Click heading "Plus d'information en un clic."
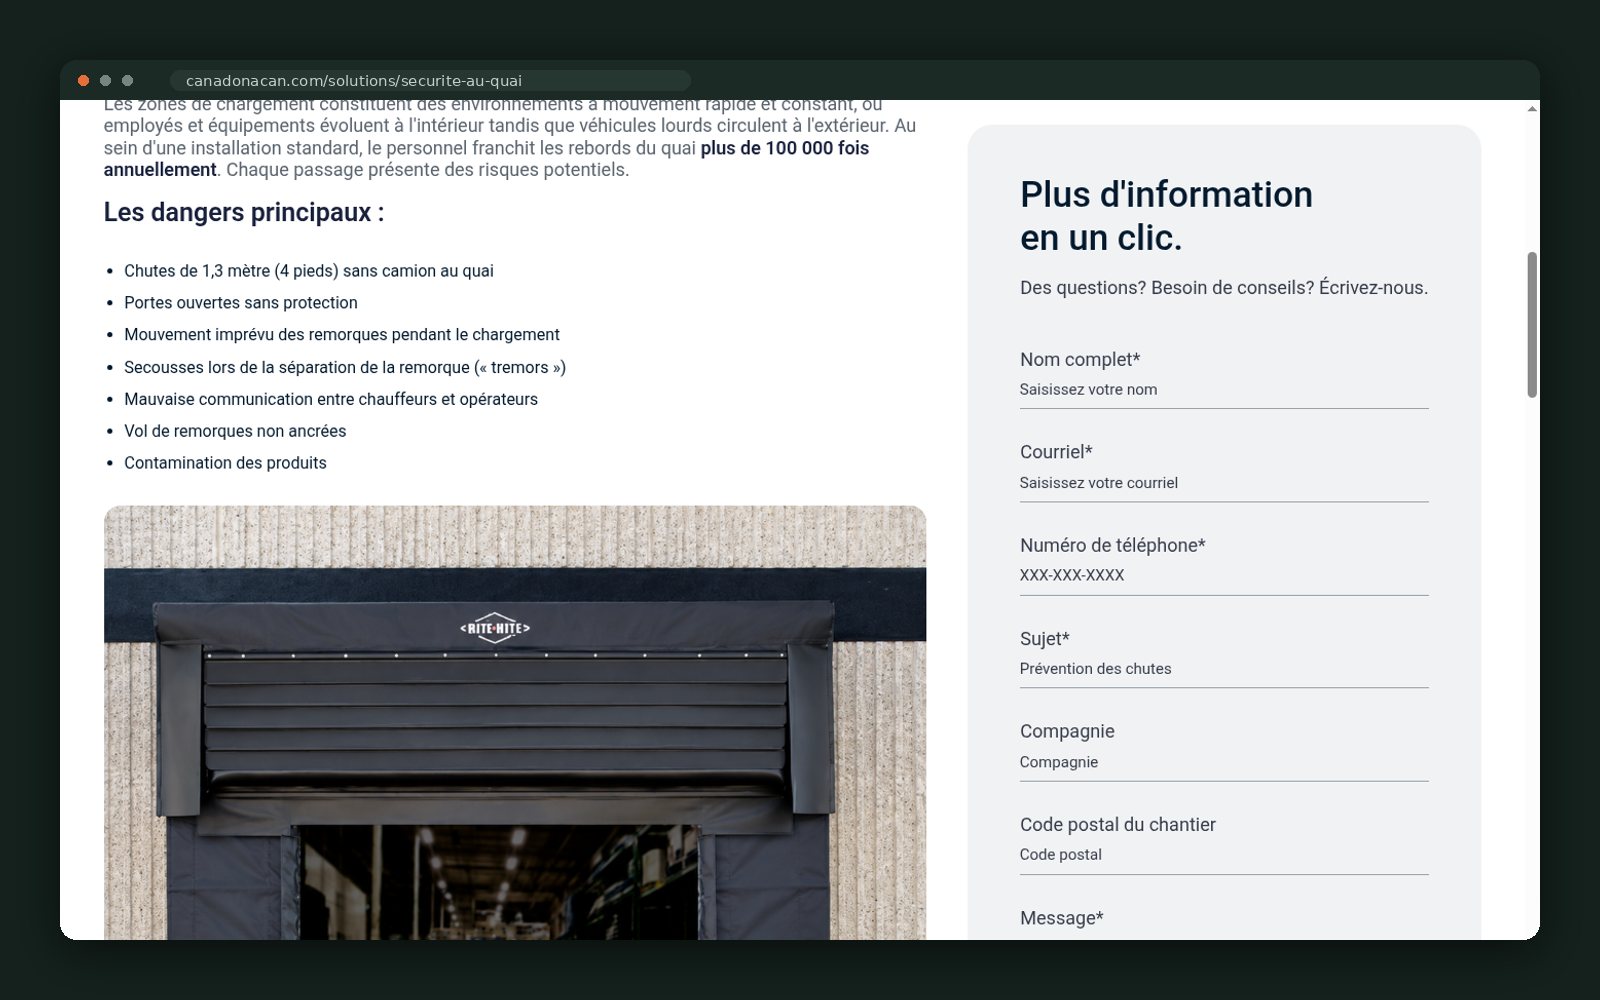This screenshot has width=1600, height=1000. tap(1166, 215)
